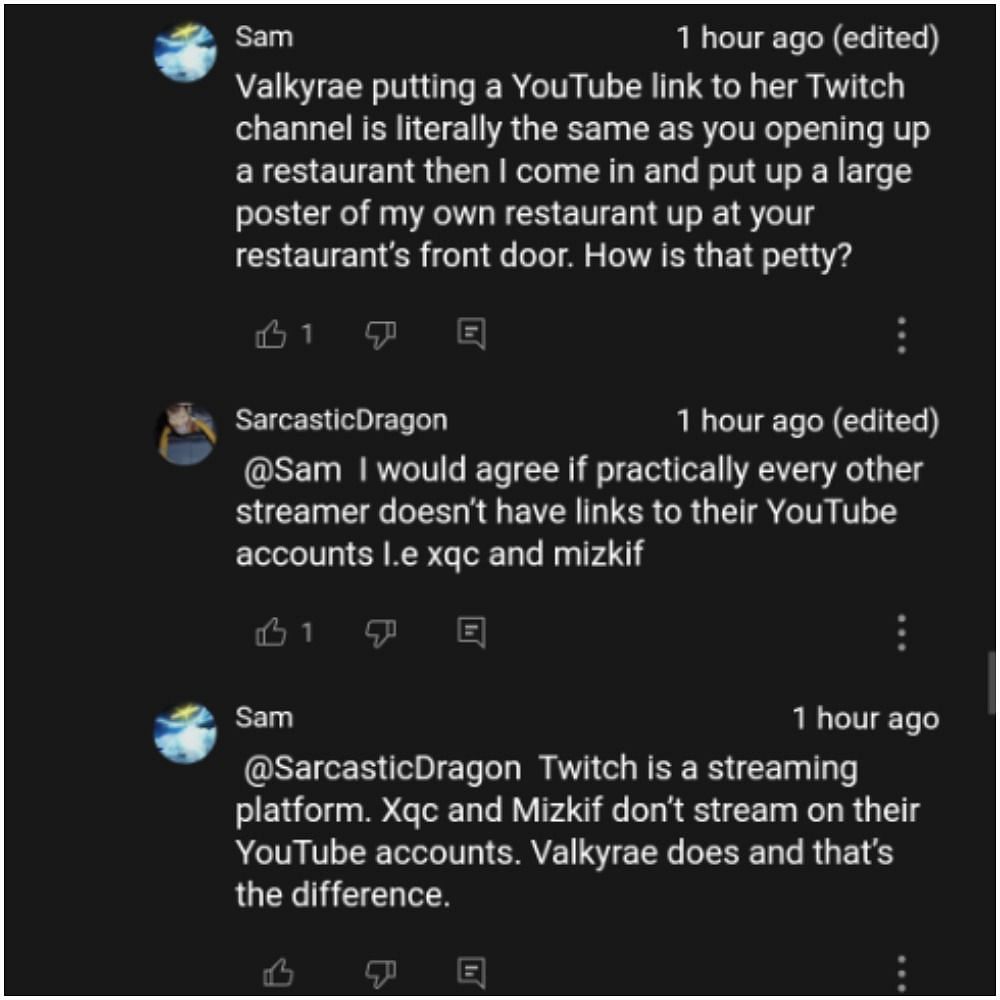Dislike SarcasticDragon's comment
The height and width of the screenshot is (1000, 1000).
point(381,633)
